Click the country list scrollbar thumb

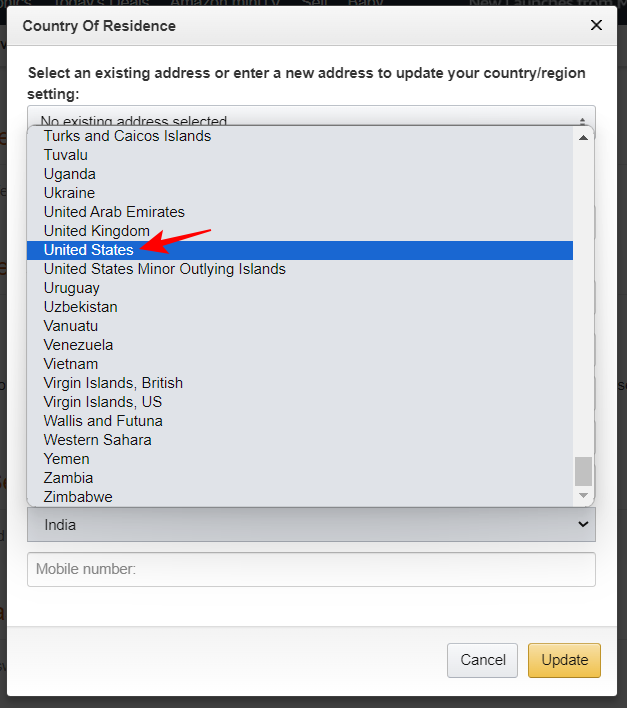tap(584, 470)
